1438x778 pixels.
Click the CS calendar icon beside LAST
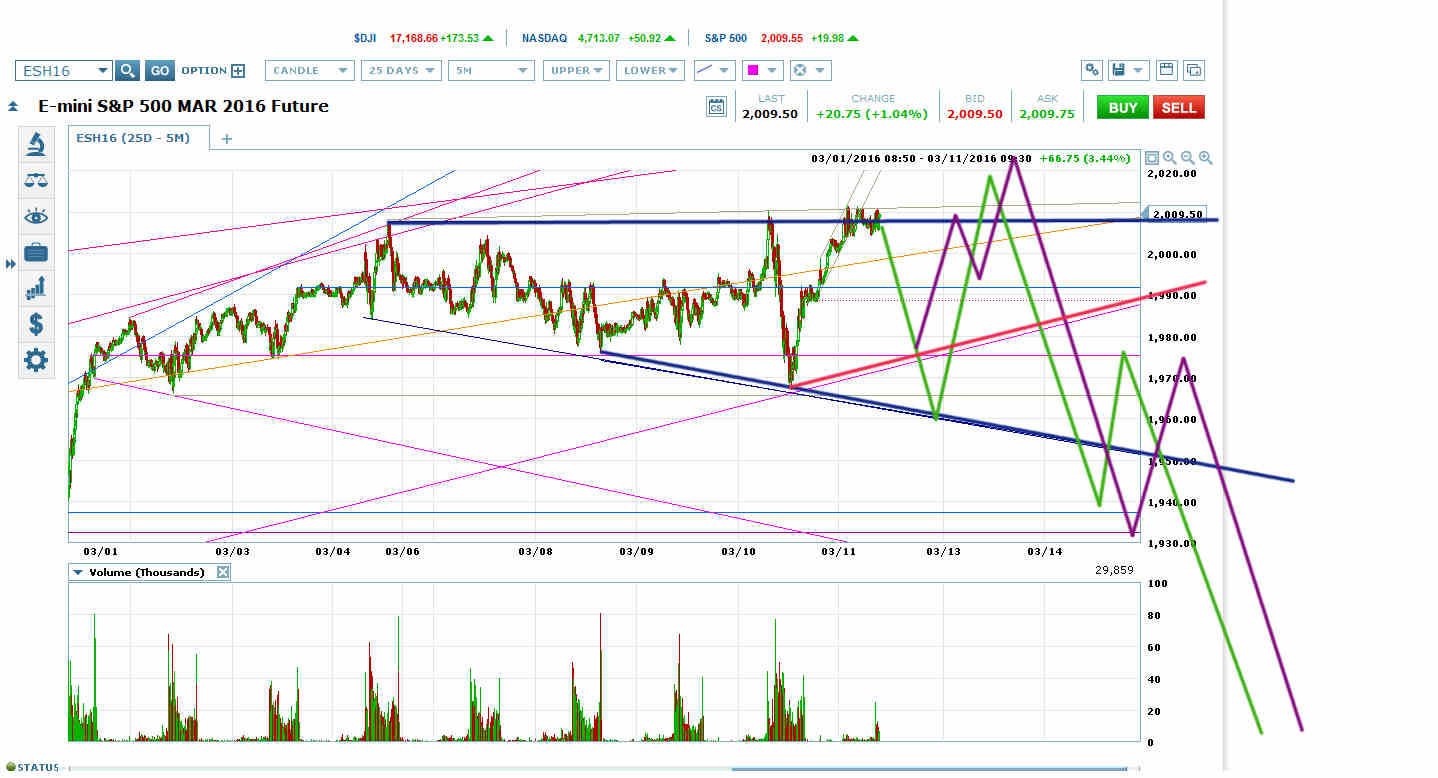[716, 107]
